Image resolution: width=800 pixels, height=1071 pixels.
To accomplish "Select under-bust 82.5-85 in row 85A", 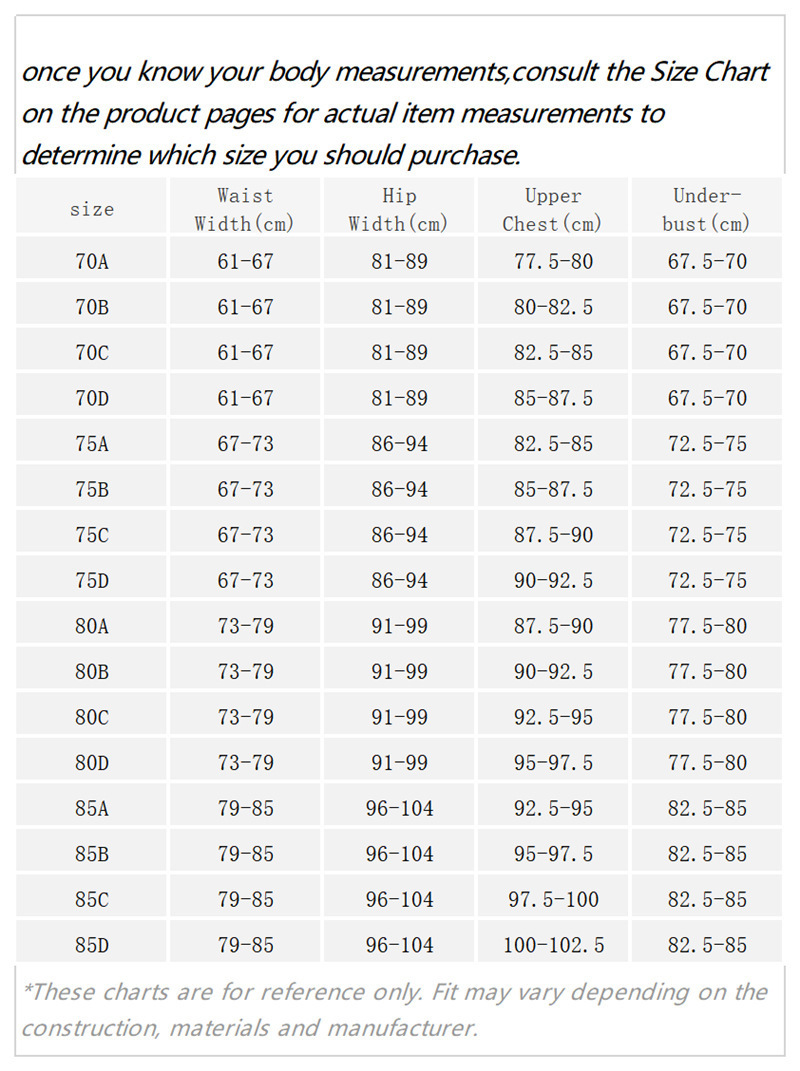I will 707,808.
